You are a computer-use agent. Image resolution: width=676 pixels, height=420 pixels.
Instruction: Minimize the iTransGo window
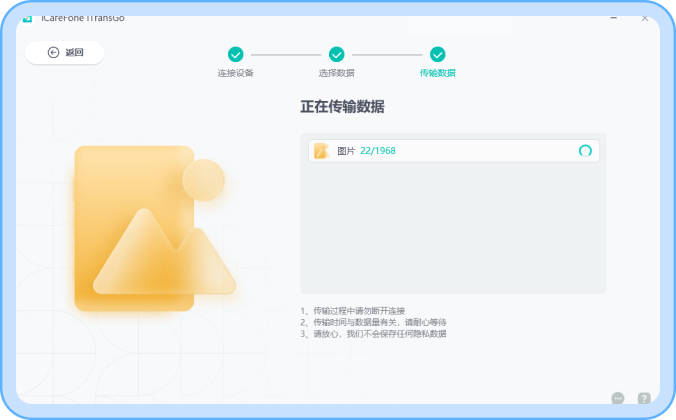pos(613,18)
